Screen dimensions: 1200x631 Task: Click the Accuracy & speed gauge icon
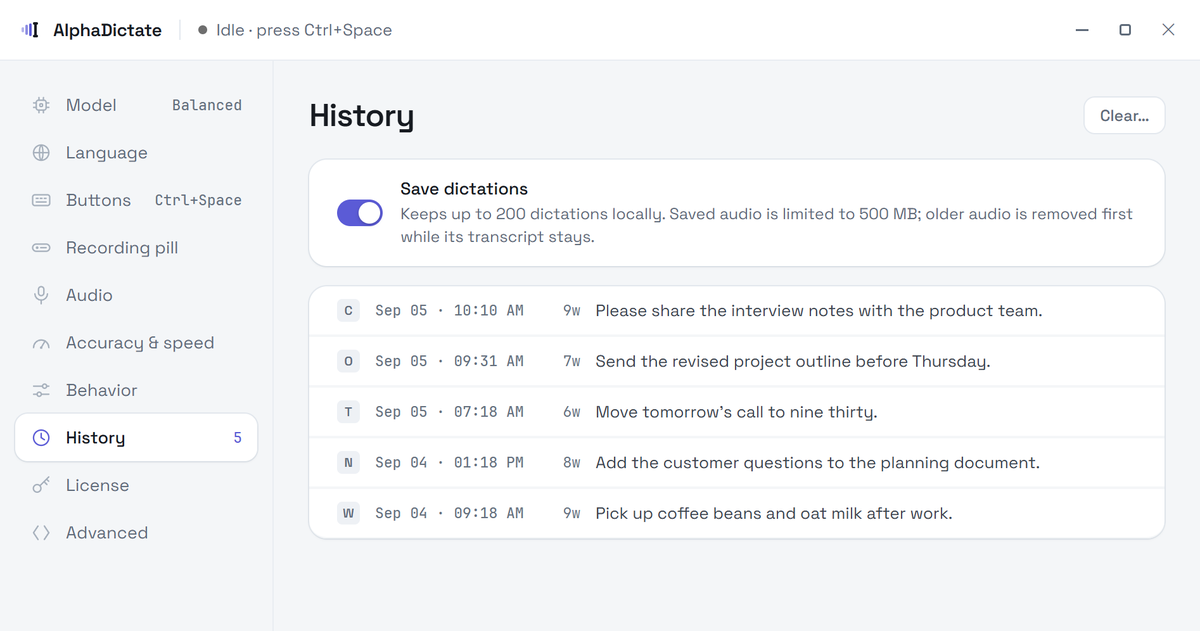click(x=41, y=343)
